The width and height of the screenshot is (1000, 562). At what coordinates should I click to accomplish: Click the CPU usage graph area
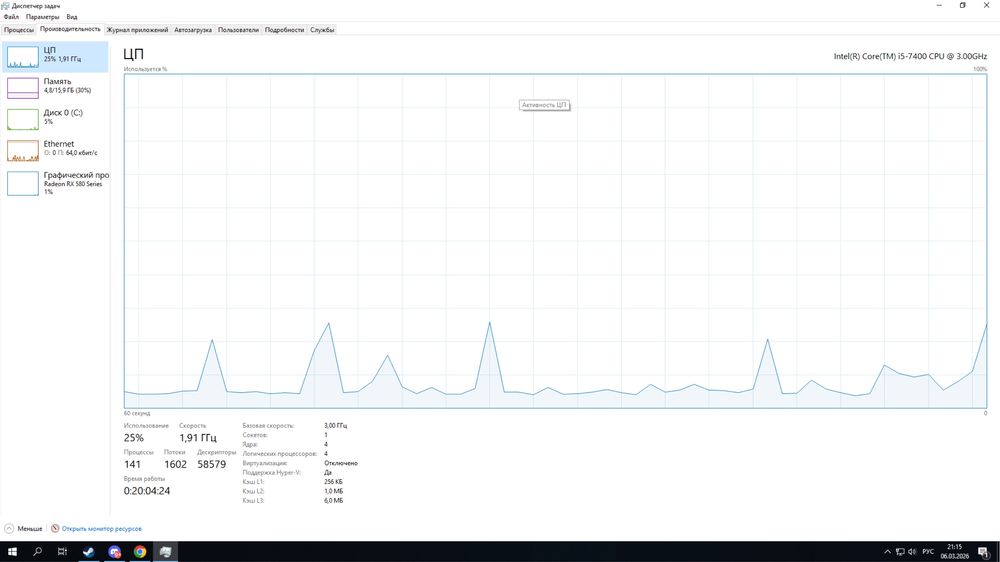555,240
